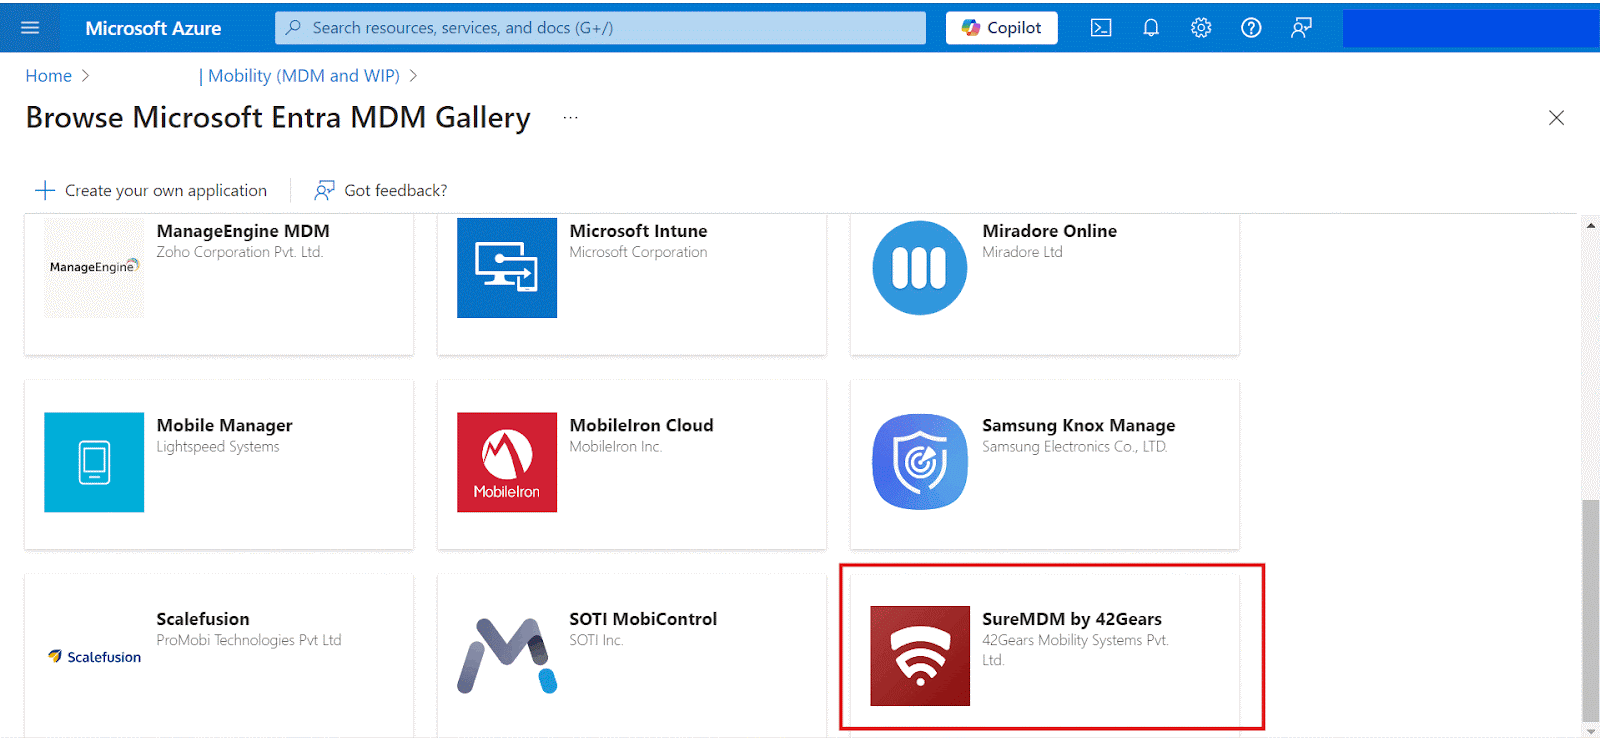Click the Microsoft Intune icon
The image size is (1600, 742).
507,268
